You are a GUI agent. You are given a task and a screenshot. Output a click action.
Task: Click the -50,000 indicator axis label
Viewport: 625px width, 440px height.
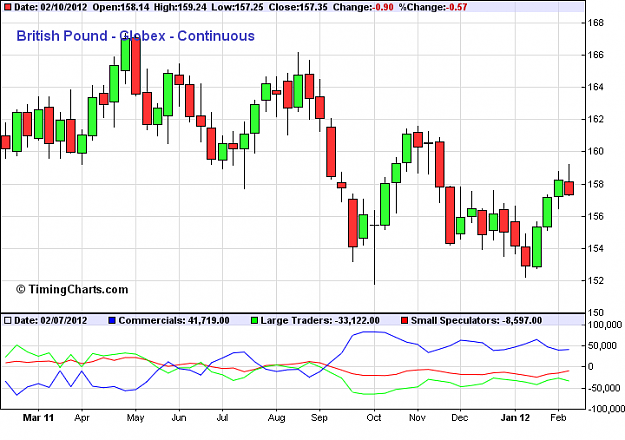pos(603,388)
